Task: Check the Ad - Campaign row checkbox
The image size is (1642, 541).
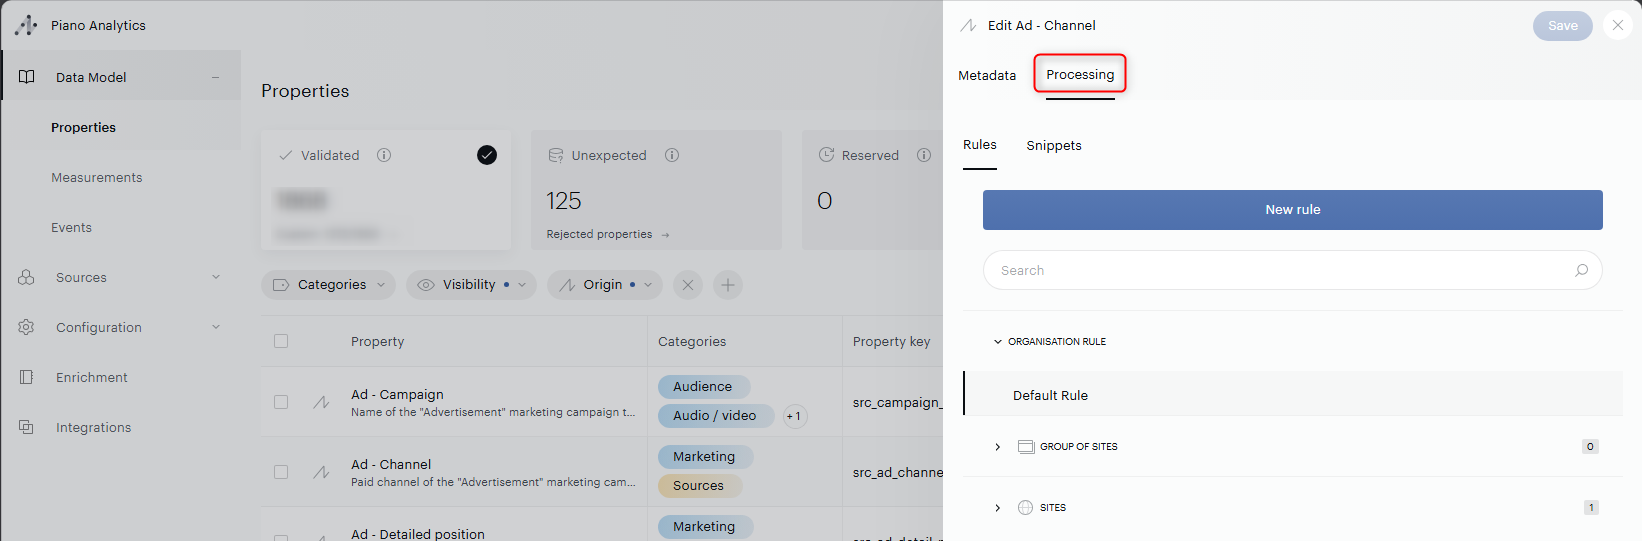Action: [281, 402]
